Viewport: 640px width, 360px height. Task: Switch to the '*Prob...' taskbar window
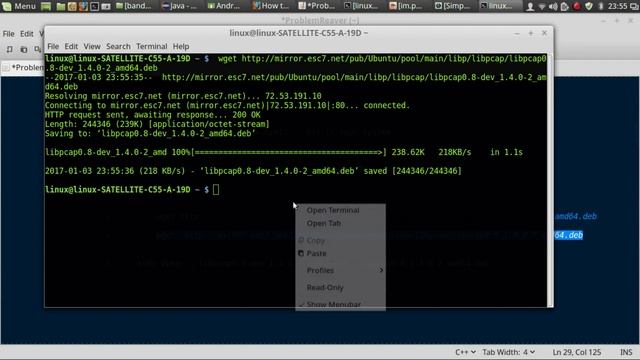(316, 6)
